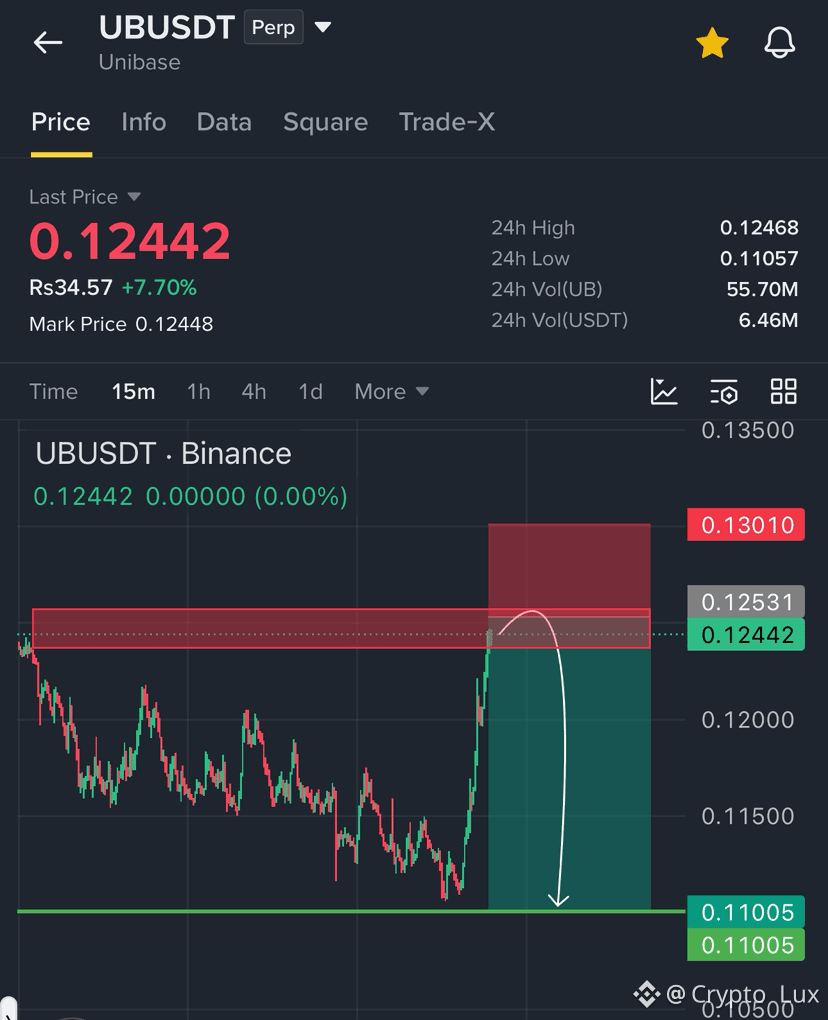This screenshot has height=1020, width=828.
Task: Click the 24h Vol(UB) value 55.70M
Action: (x=762, y=289)
